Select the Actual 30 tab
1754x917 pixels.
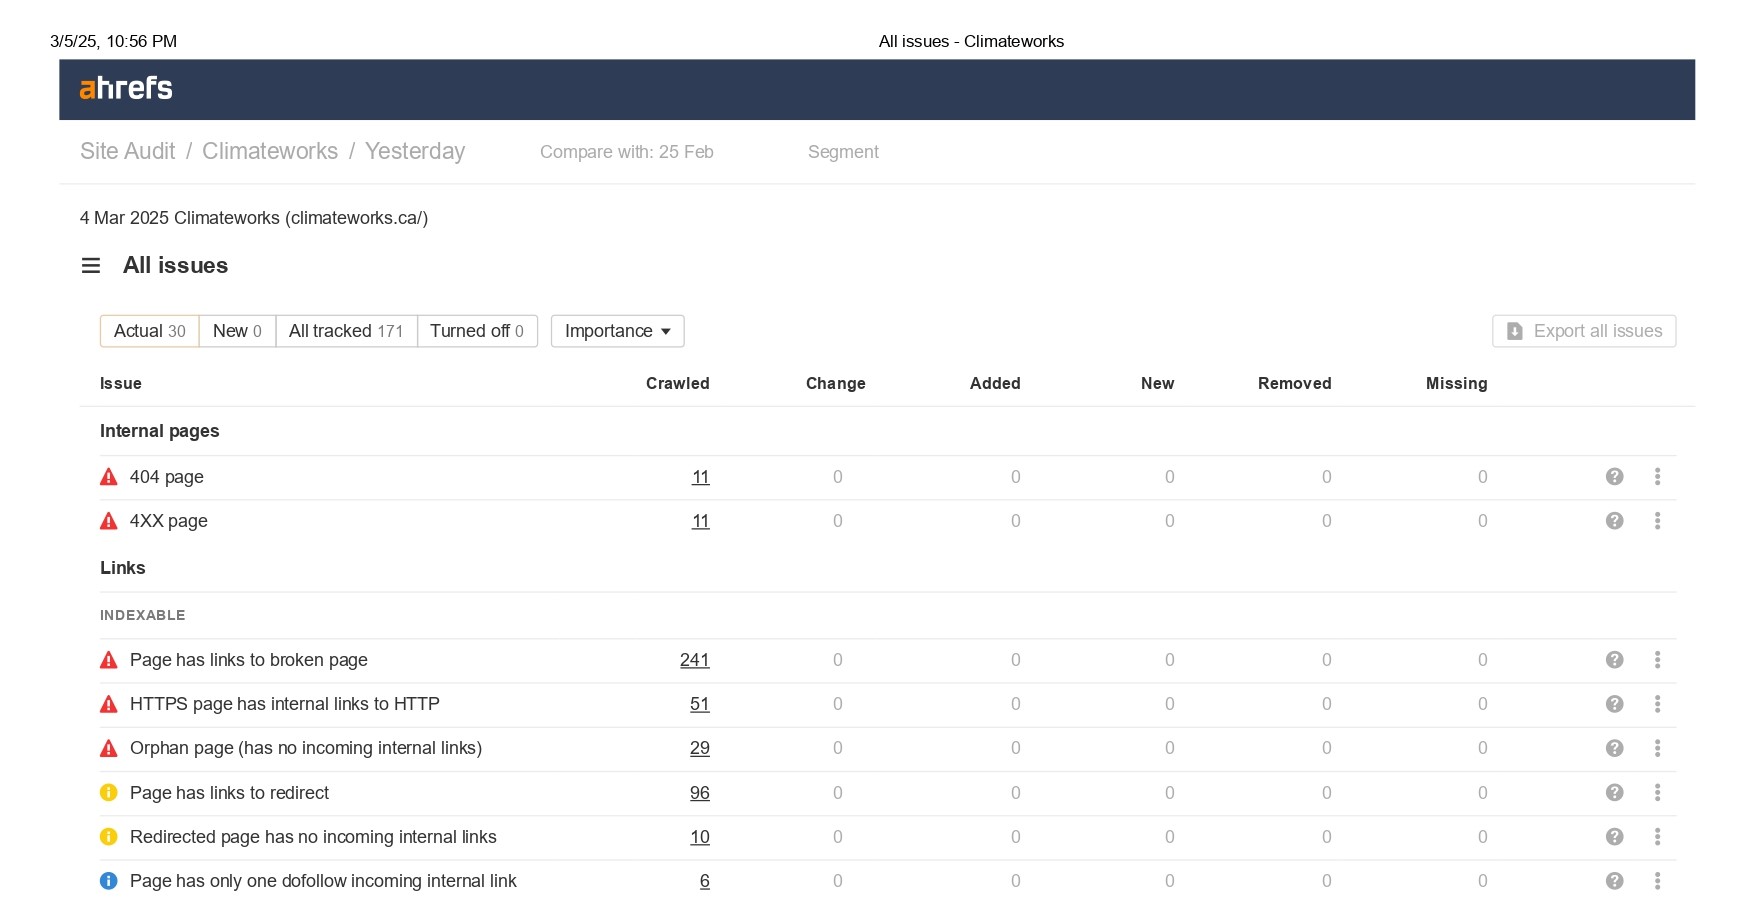click(150, 331)
